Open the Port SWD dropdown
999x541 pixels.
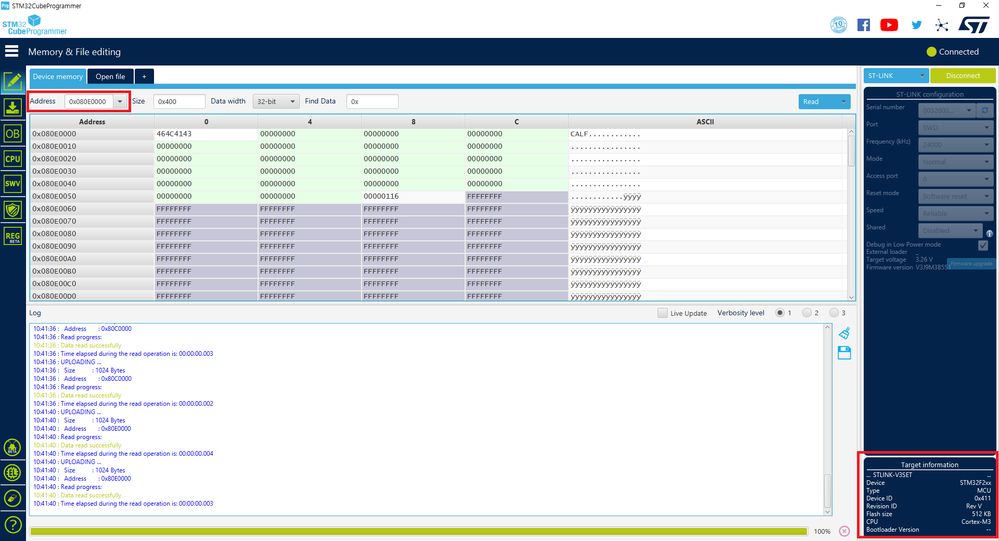tap(956, 127)
